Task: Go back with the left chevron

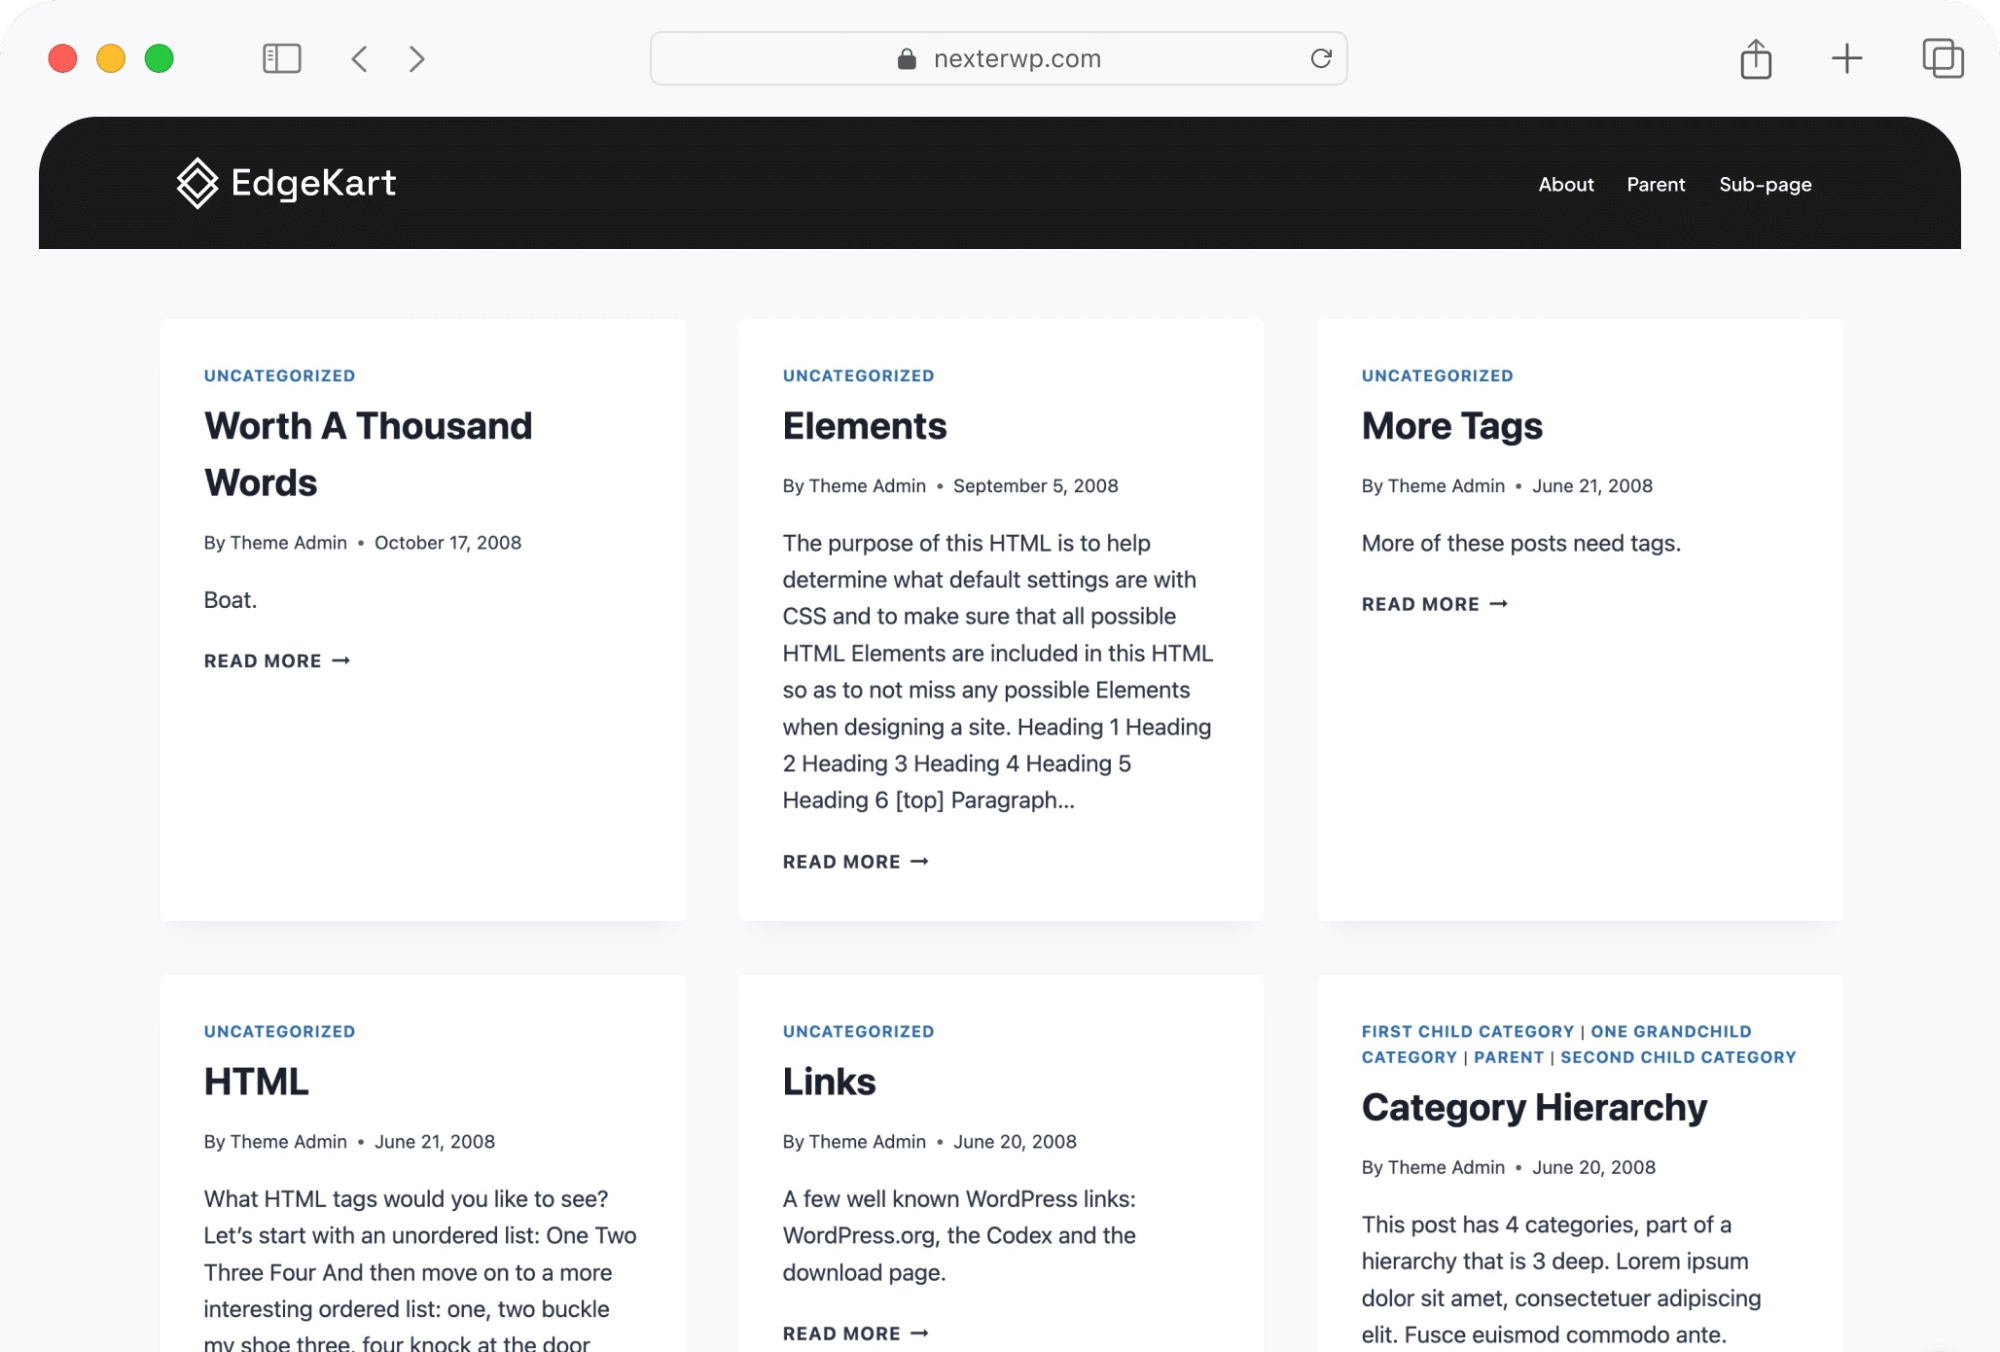Action: click(360, 58)
